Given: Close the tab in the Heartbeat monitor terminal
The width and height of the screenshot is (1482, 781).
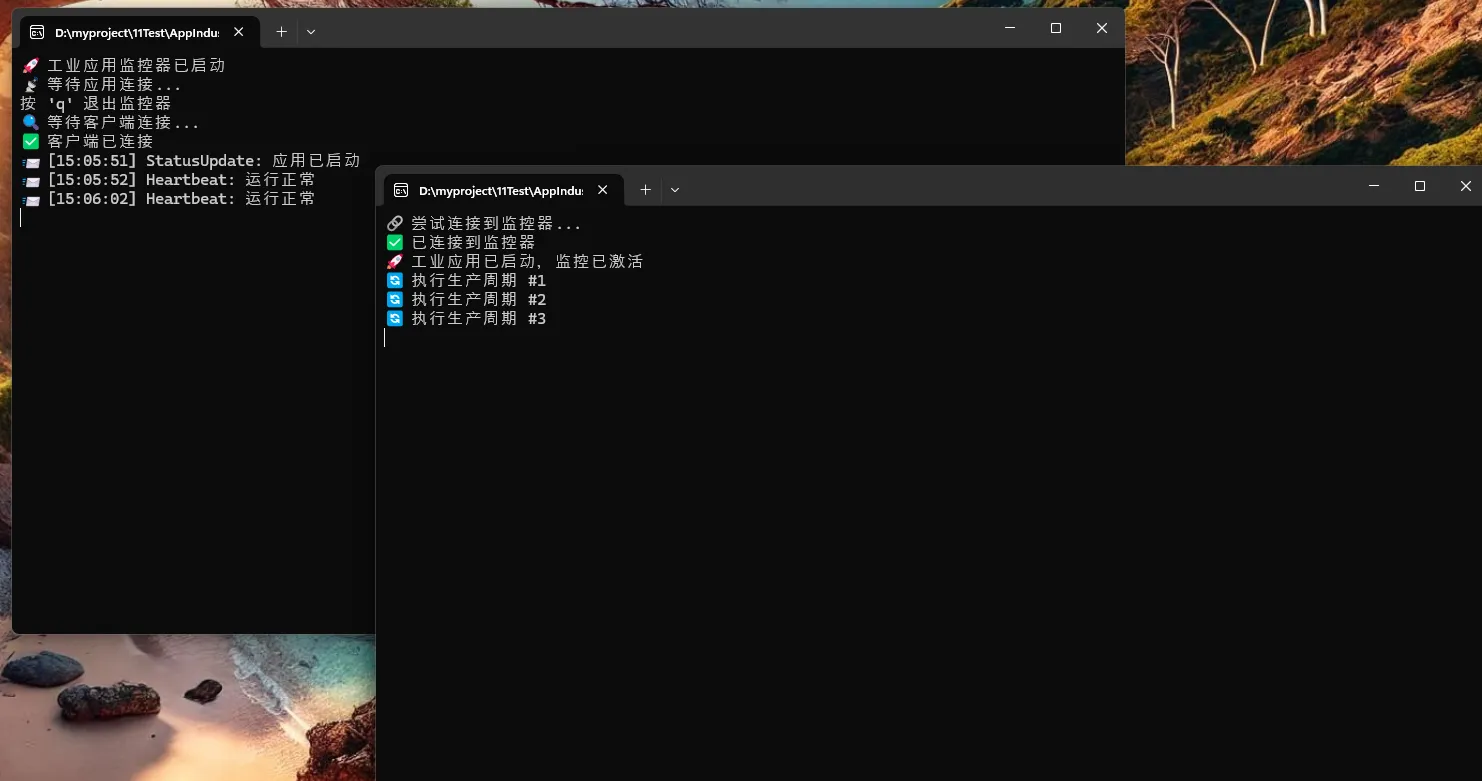Looking at the screenshot, I should click(x=238, y=32).
